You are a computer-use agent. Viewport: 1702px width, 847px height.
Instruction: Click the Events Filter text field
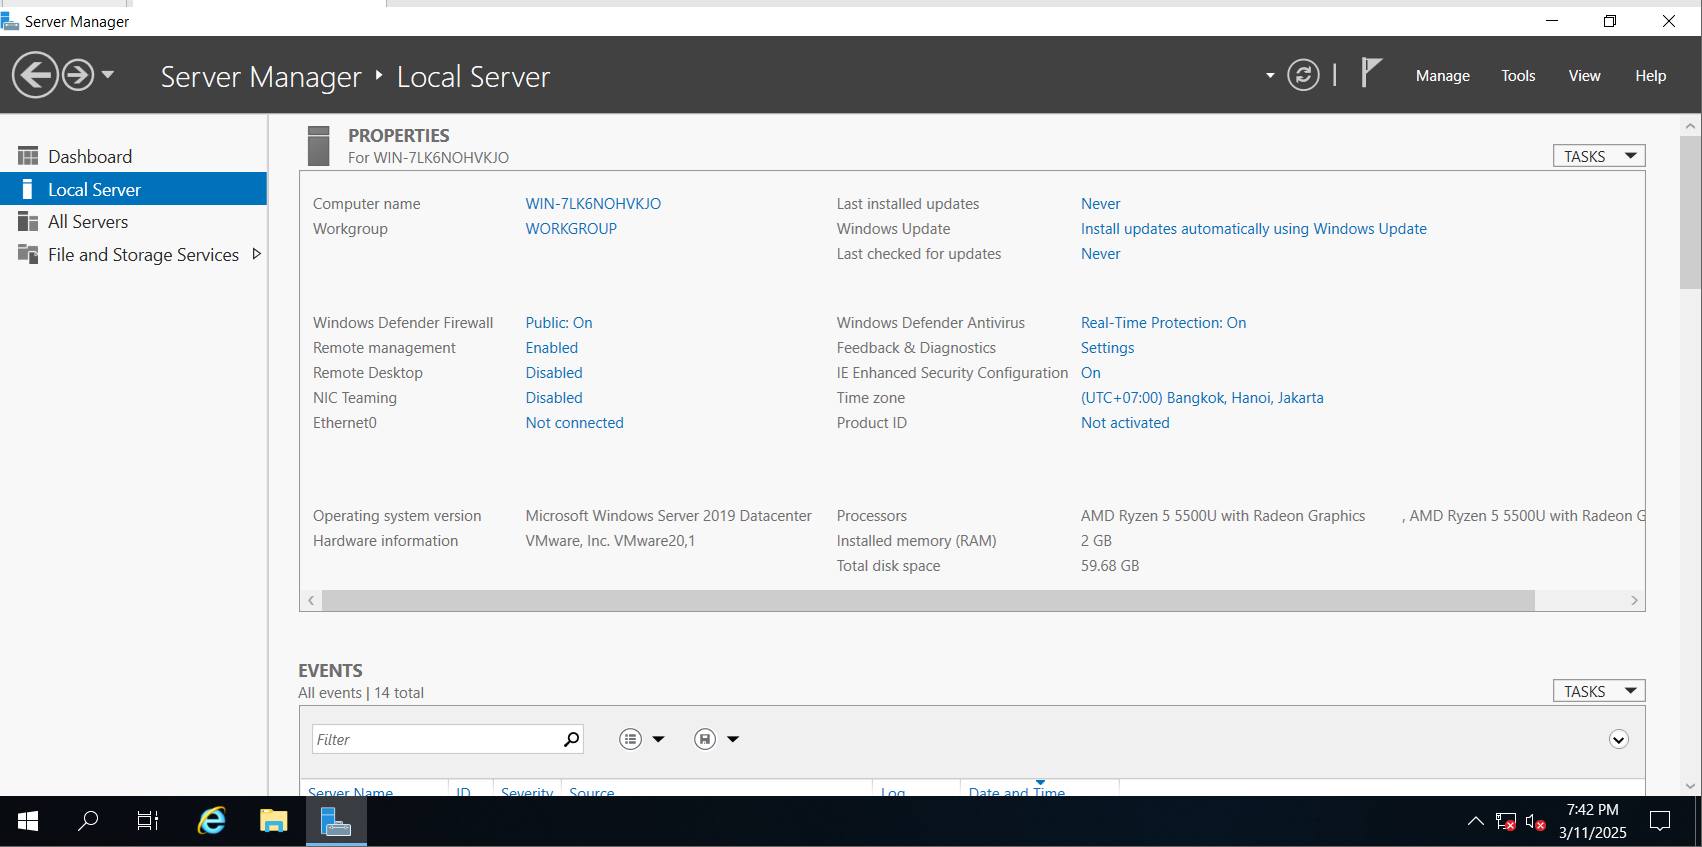(435, 739)
